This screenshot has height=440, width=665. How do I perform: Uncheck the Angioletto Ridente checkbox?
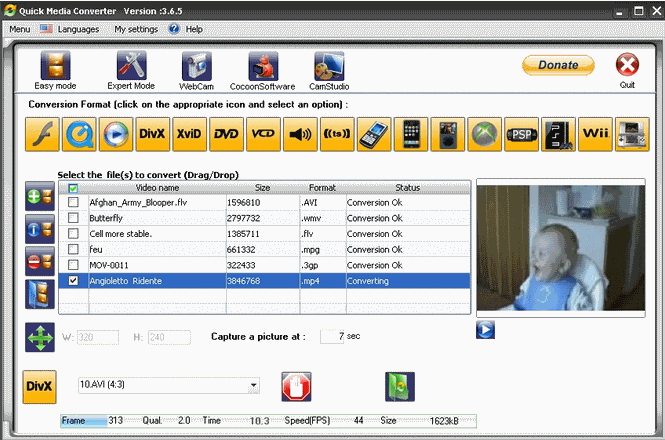(73, 282)
